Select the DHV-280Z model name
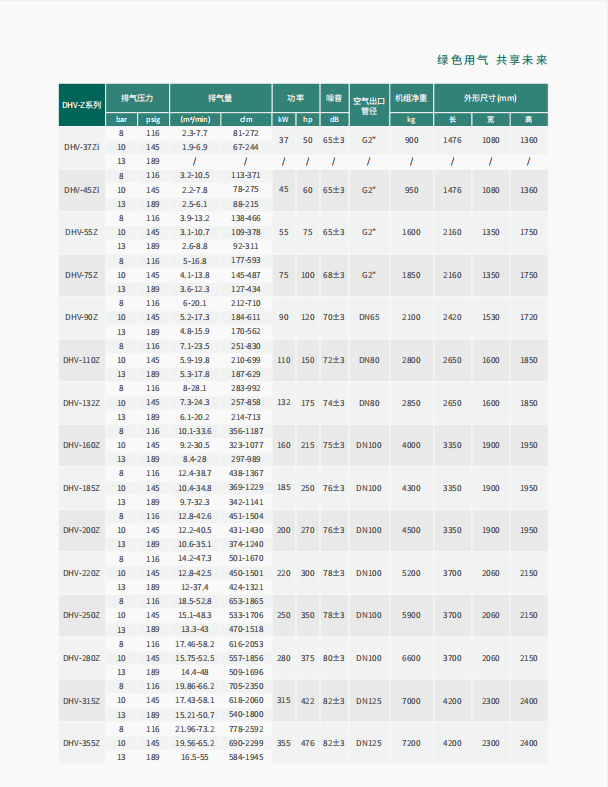 [x=81, y=658]
